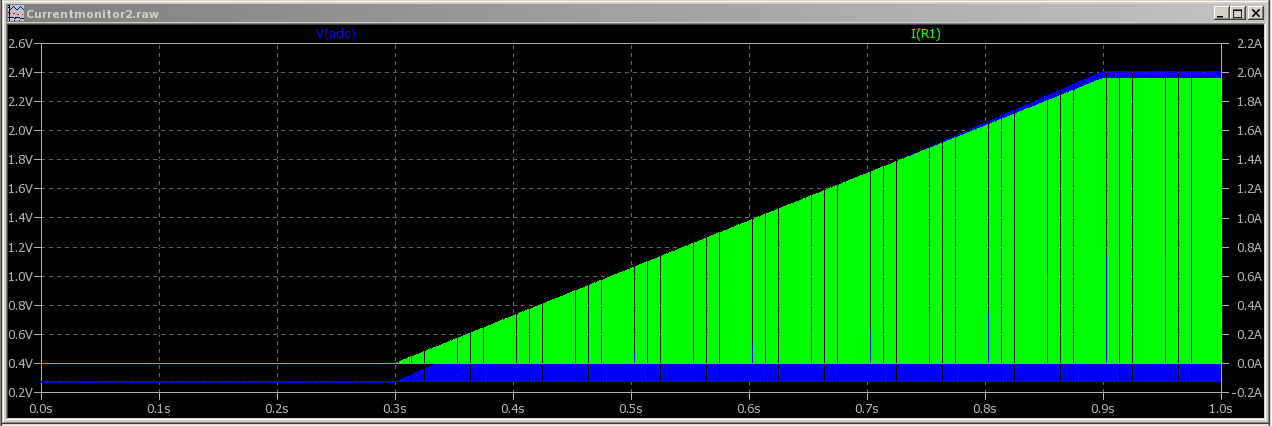Click the Currentmonitor2.raw title text
Viewport: 1272px width, 426px height.
point(91,14)
